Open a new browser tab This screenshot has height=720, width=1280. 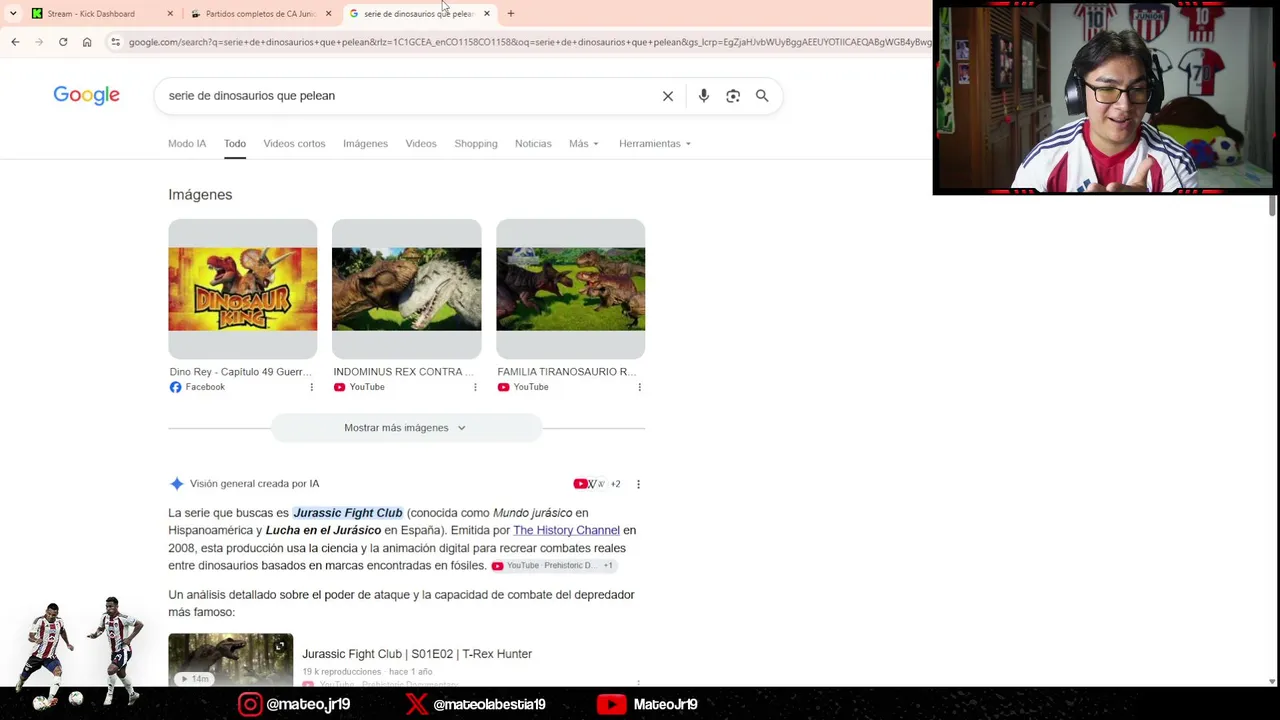[511, 14]
